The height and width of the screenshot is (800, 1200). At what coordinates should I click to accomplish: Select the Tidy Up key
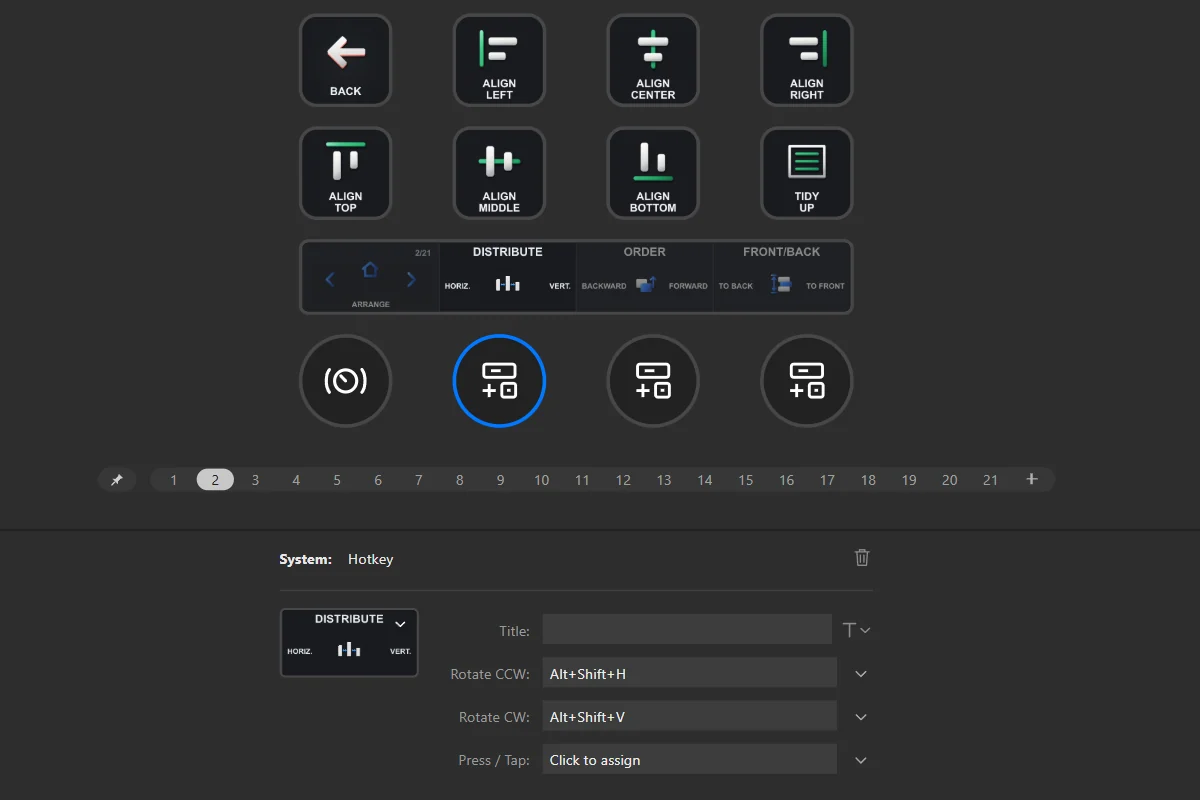pyautogui.click(x=807, y=173)
